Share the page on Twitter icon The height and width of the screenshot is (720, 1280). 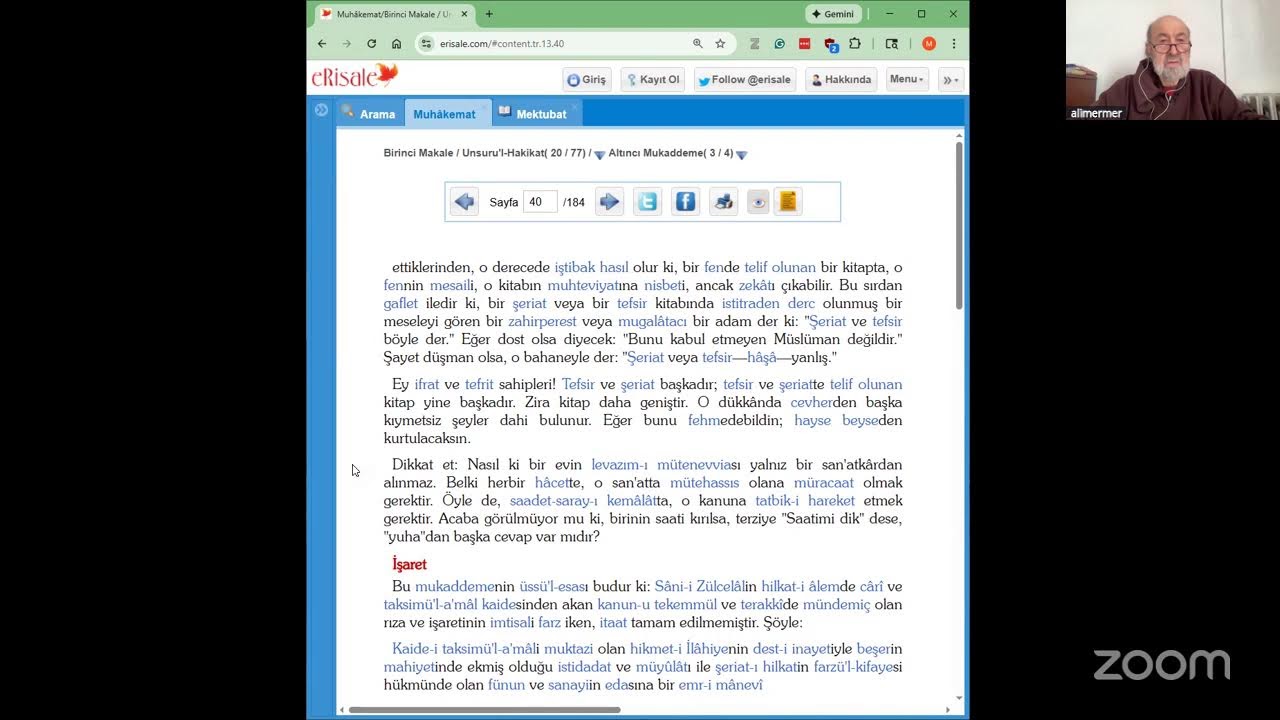click(647, 202)
